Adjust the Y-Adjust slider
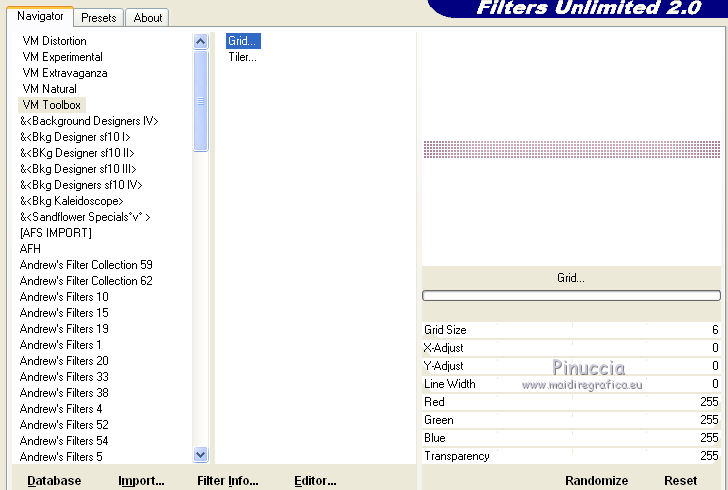This screenshot has height=490, width=728. click(572, 366)
